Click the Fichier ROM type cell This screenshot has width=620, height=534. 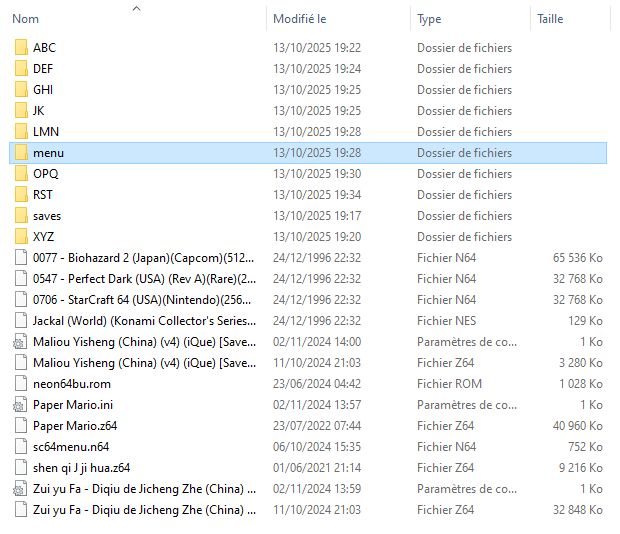click(x=449, y=384)
